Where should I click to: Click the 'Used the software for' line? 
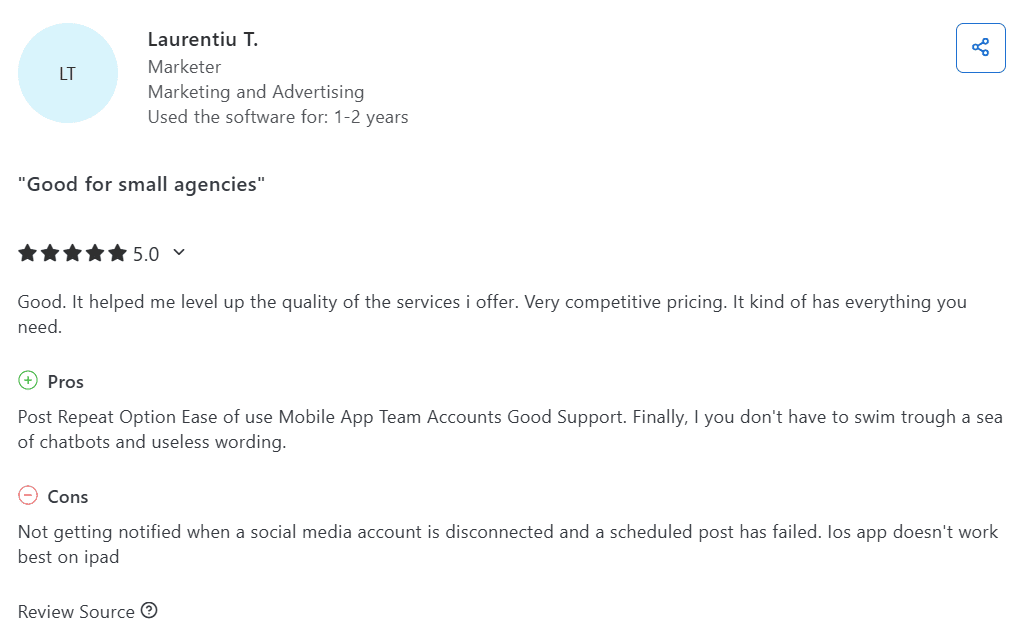[x=278, y=117]
